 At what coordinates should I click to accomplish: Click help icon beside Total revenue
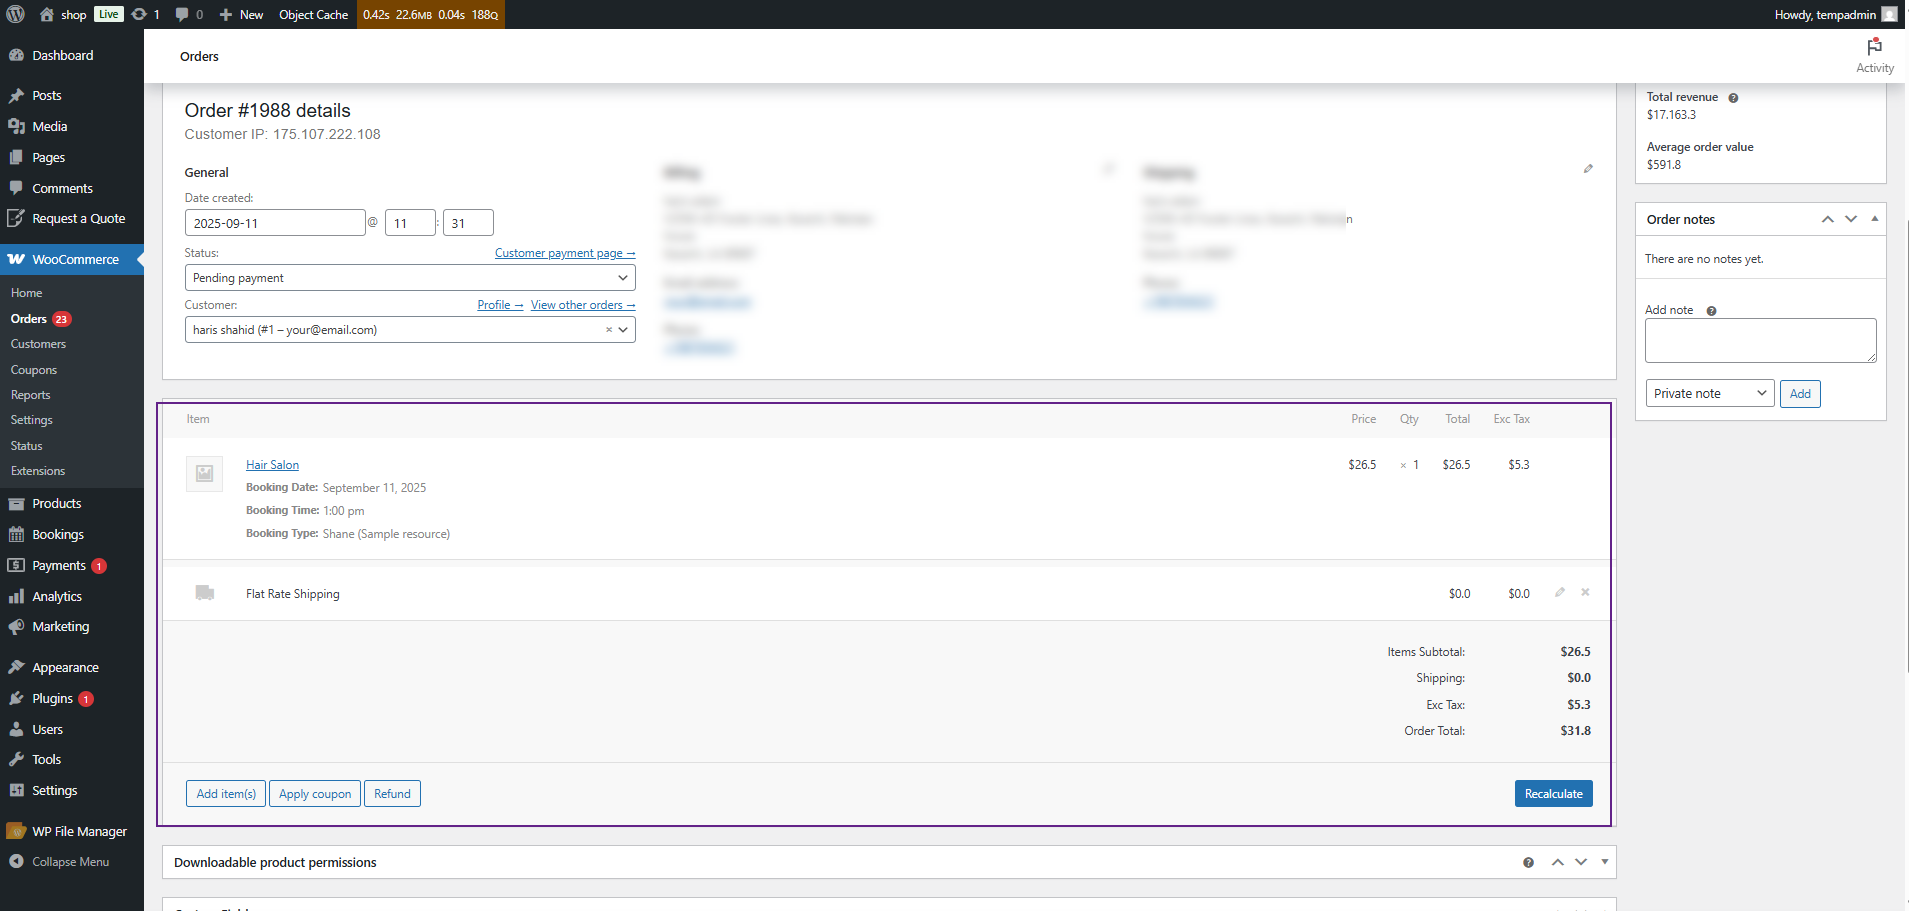(1733, 98)
